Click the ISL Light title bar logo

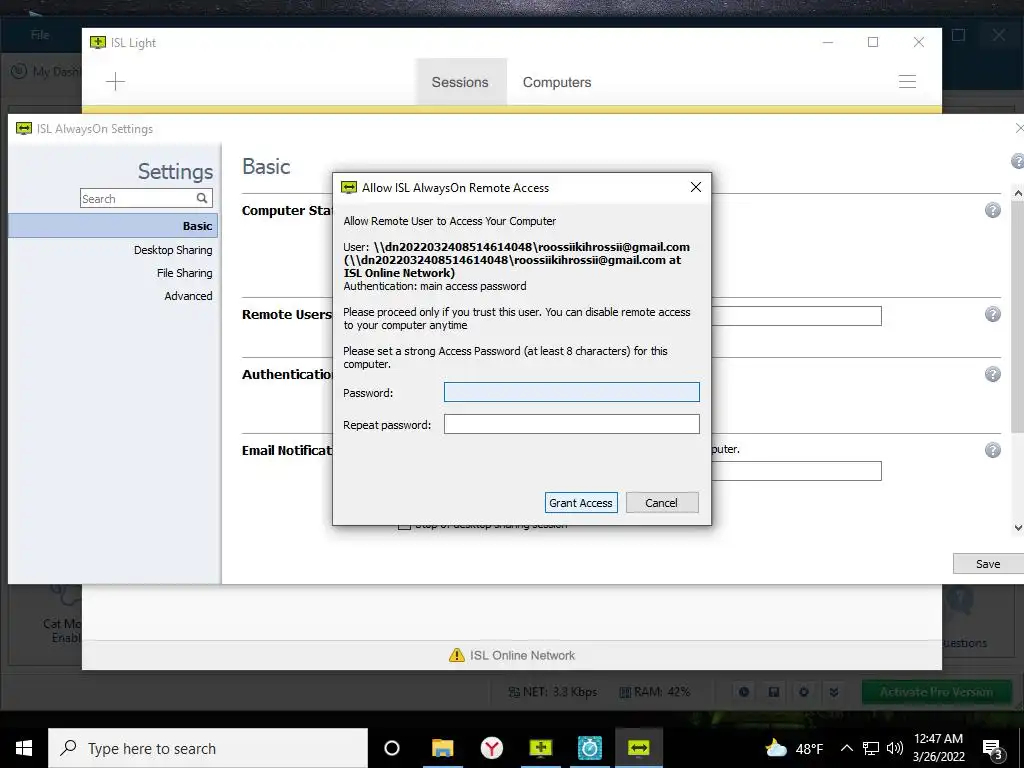pyautogui.click(x=98, y=42)
